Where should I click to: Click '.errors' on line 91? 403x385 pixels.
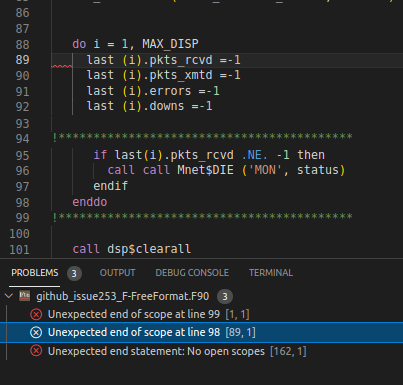tap(167, 91)
